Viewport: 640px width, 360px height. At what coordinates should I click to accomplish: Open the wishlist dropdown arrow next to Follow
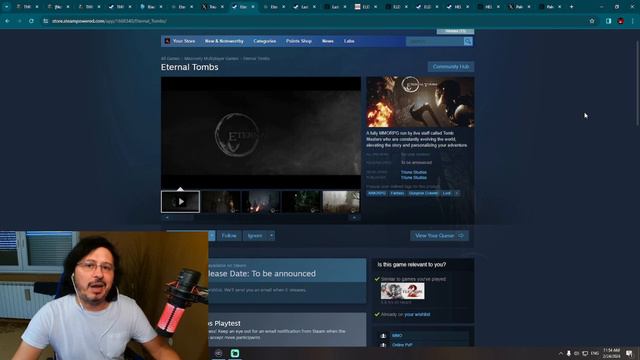tap(211, 236)
